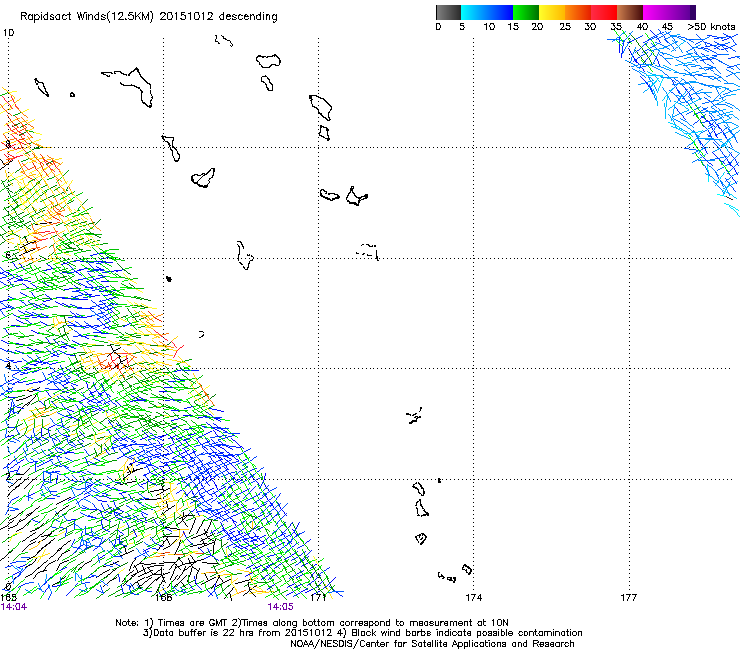Select the '30' label under the color bar
Image resolution: width=740 pixels, height=650 pixels.
pos(590,27)
